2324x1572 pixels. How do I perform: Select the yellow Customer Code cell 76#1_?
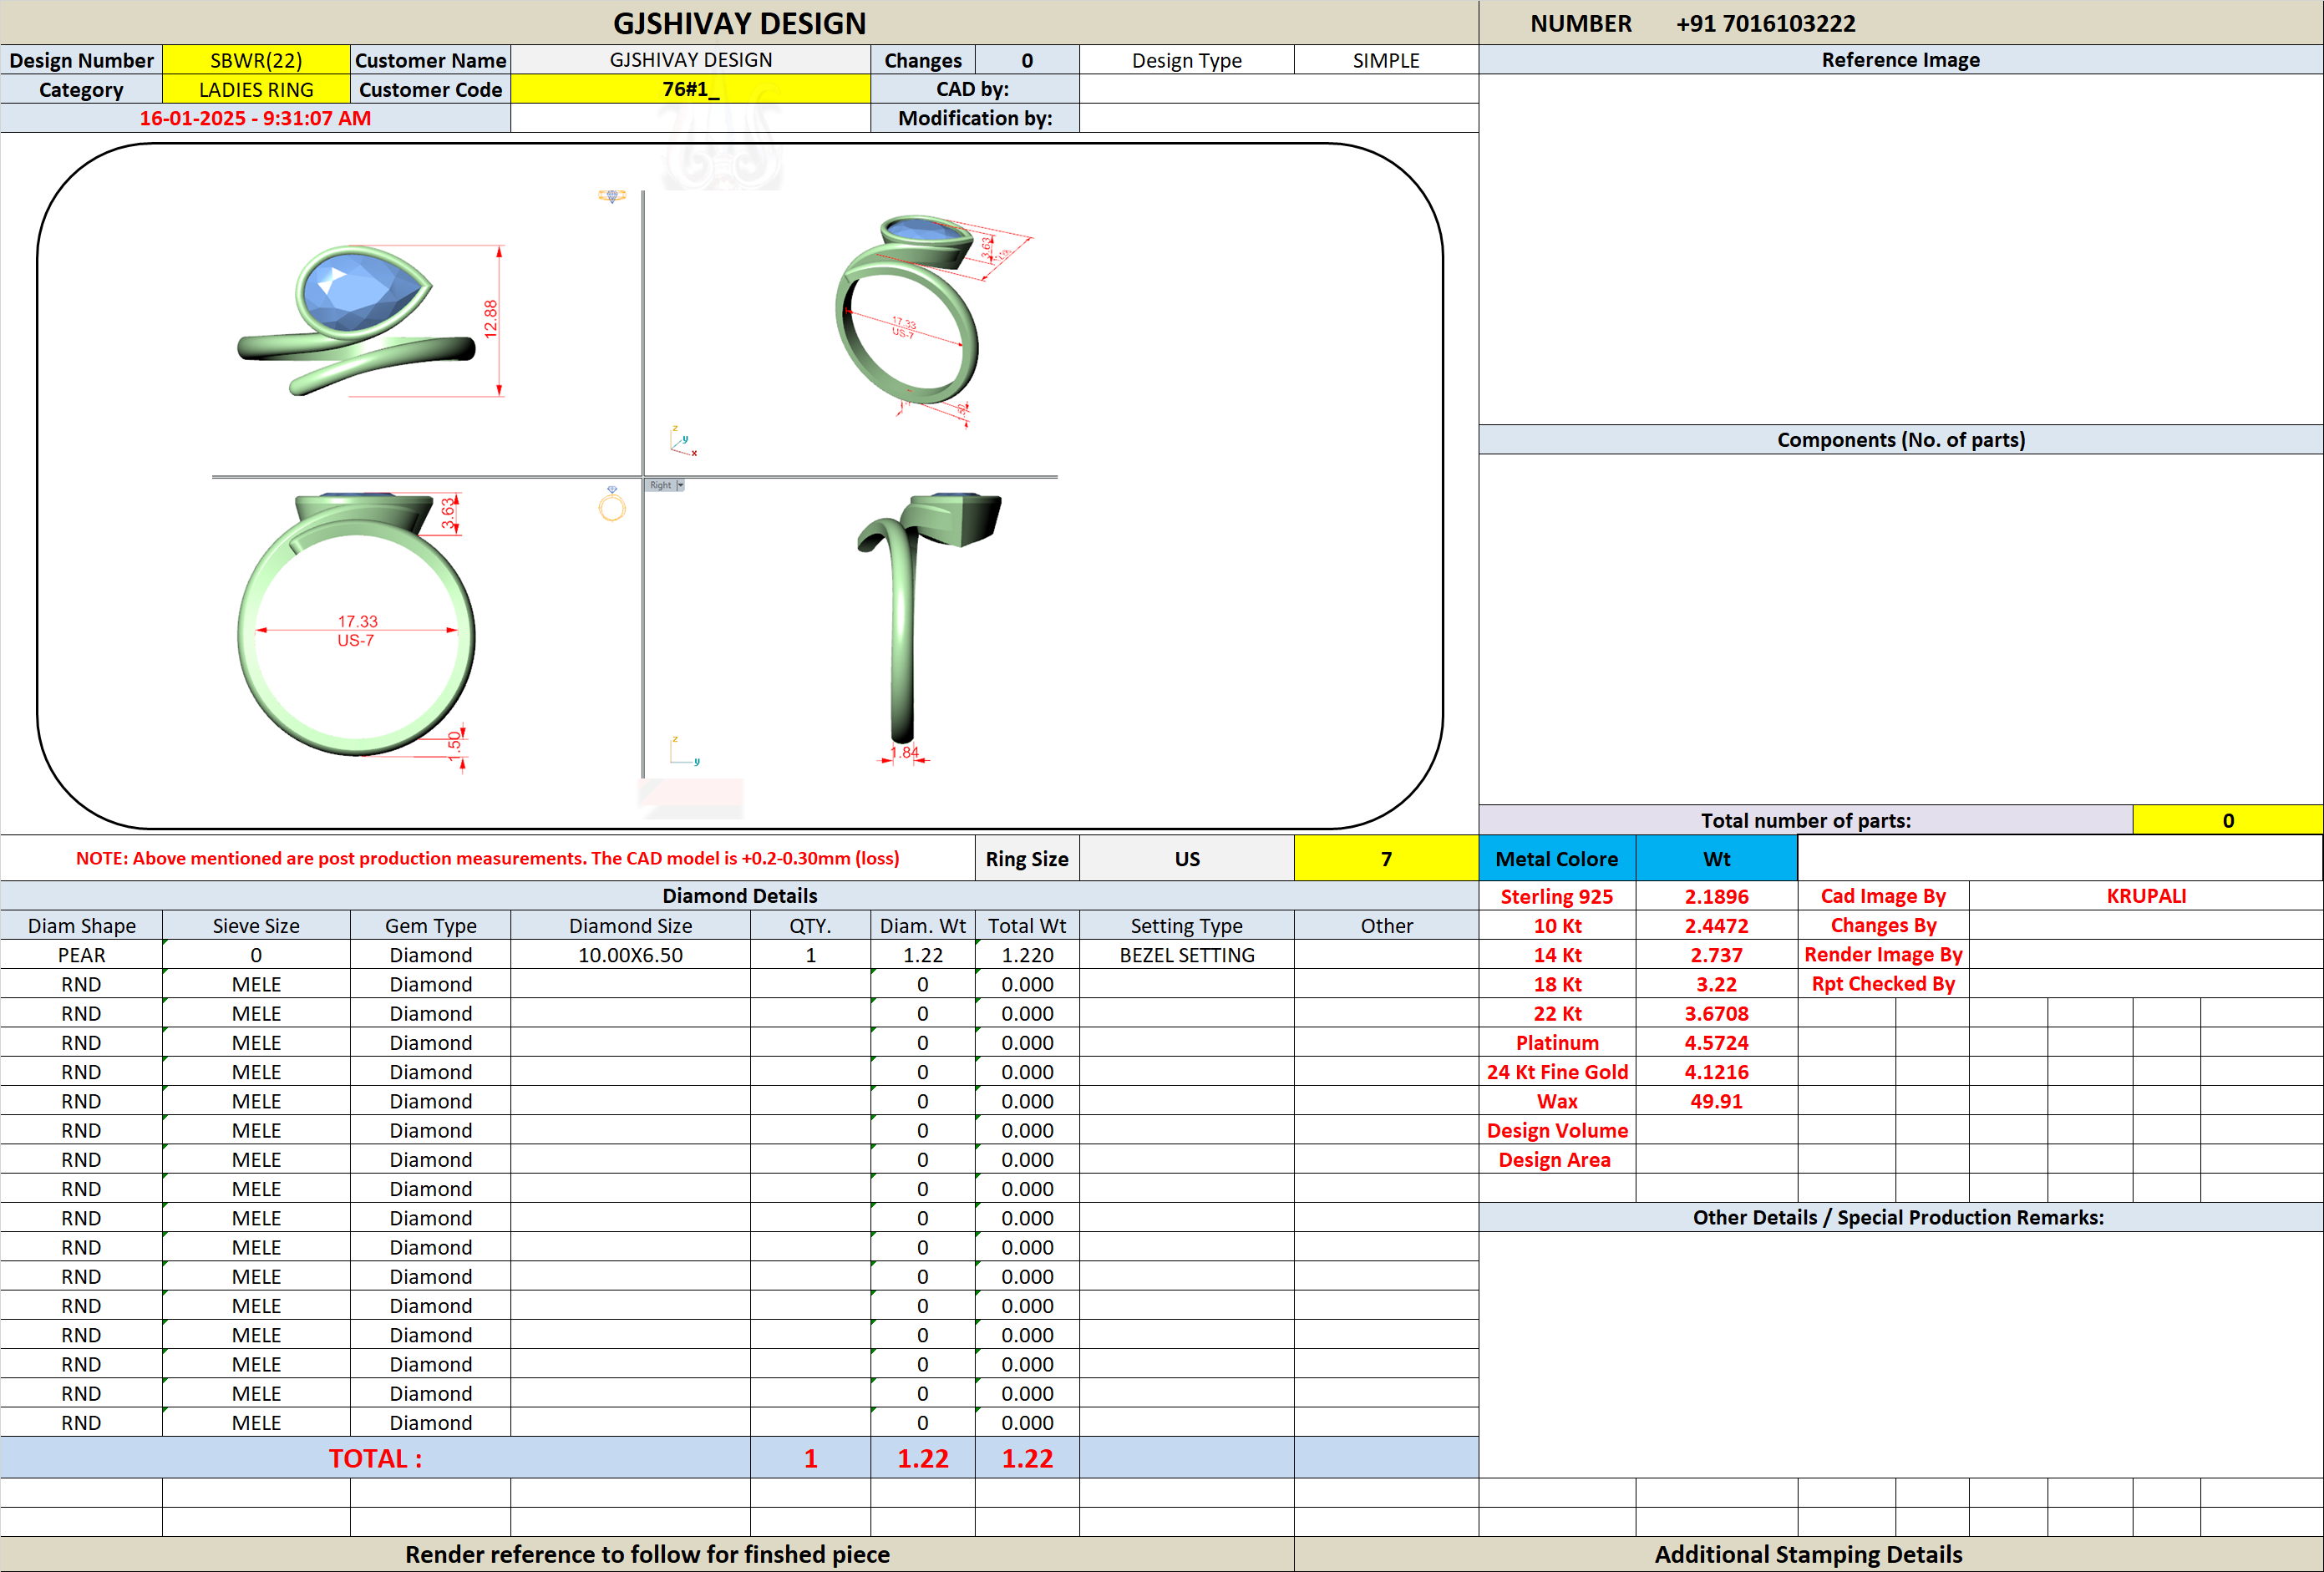click(x=691, y=89)
